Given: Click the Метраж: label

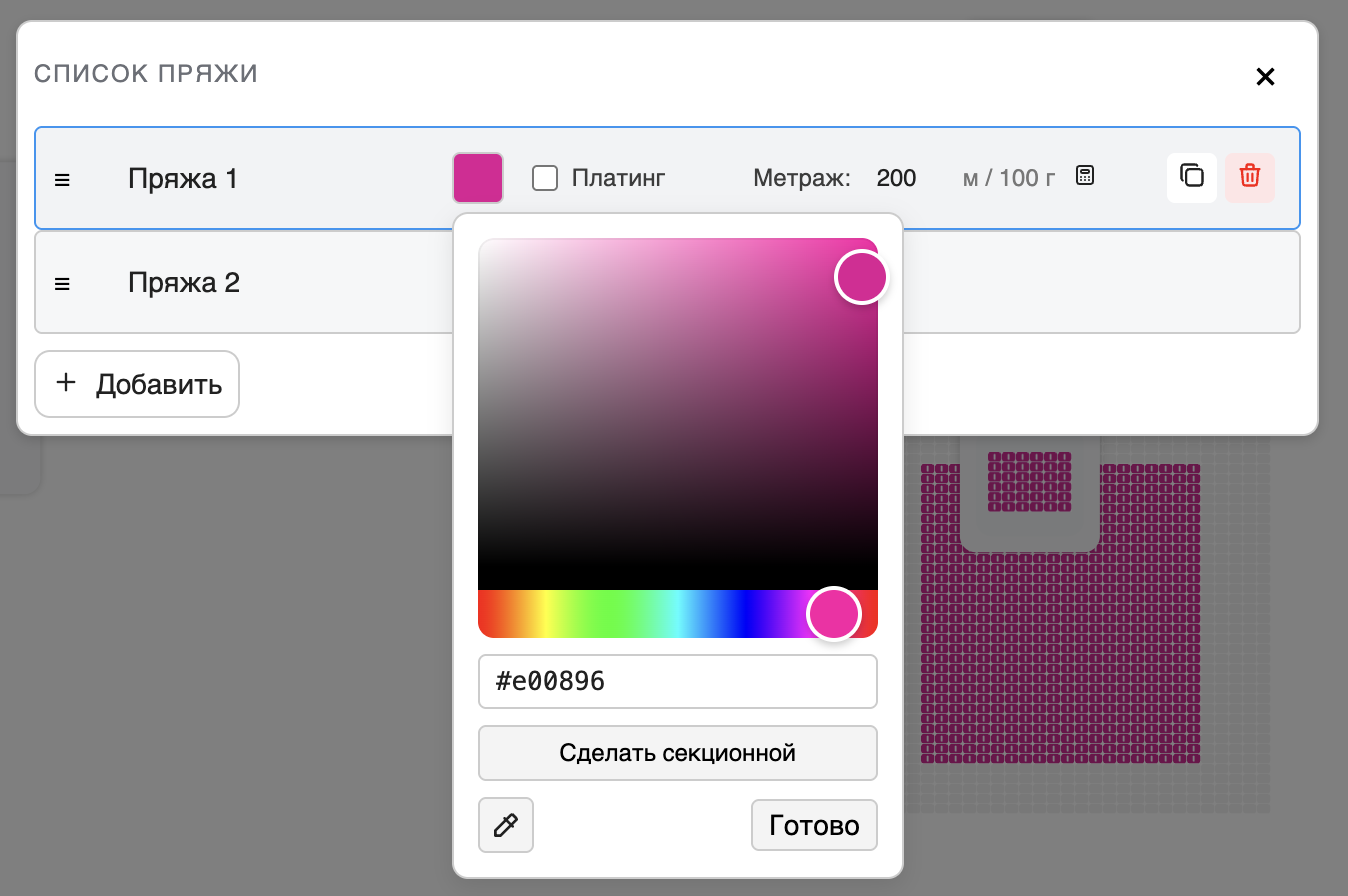Looking at the screenshot, I should coord(802,178).
